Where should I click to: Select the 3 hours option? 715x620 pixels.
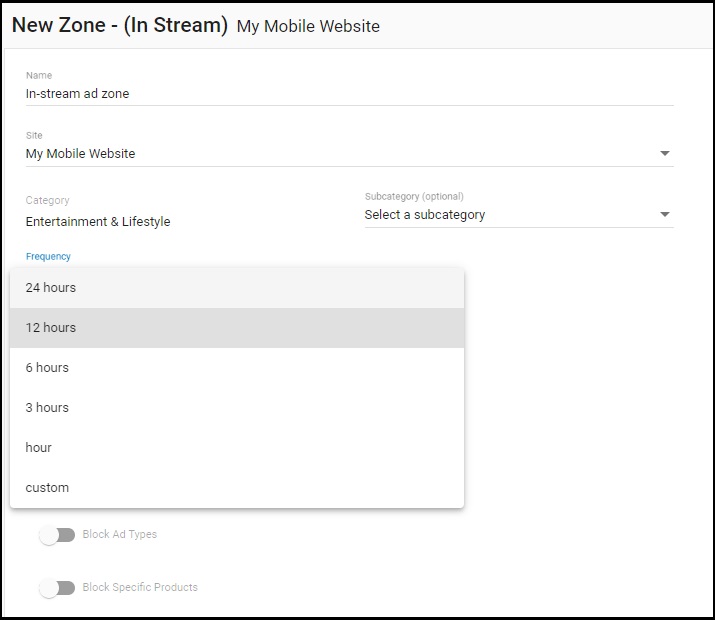tap(237, 408)
